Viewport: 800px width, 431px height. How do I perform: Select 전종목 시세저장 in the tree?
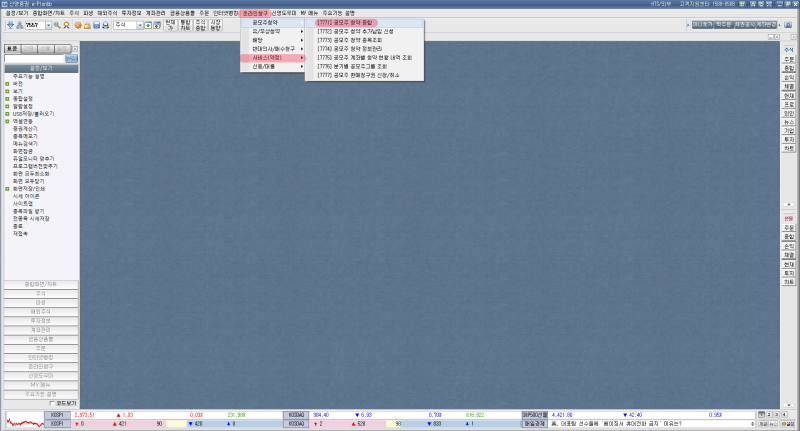(x=31, y=219)
